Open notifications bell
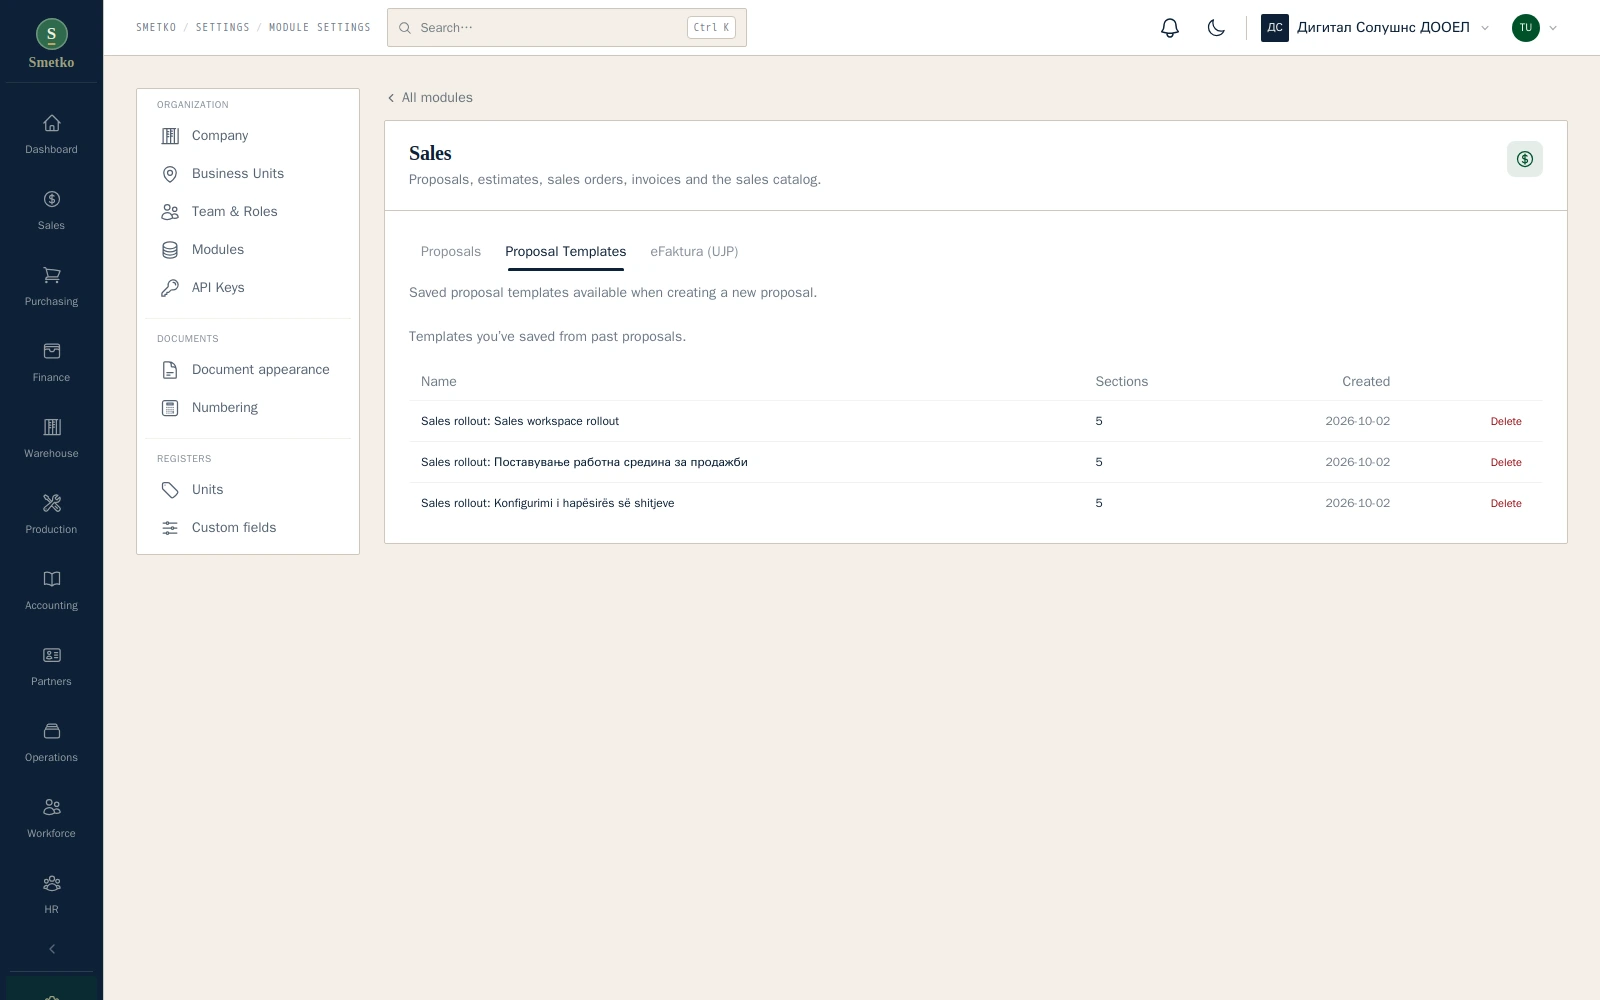 coord(1170,28)
